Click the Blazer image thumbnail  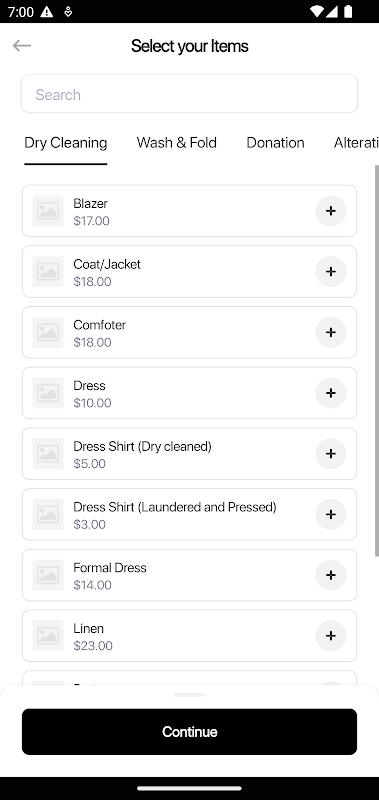(x=48, y=211)
